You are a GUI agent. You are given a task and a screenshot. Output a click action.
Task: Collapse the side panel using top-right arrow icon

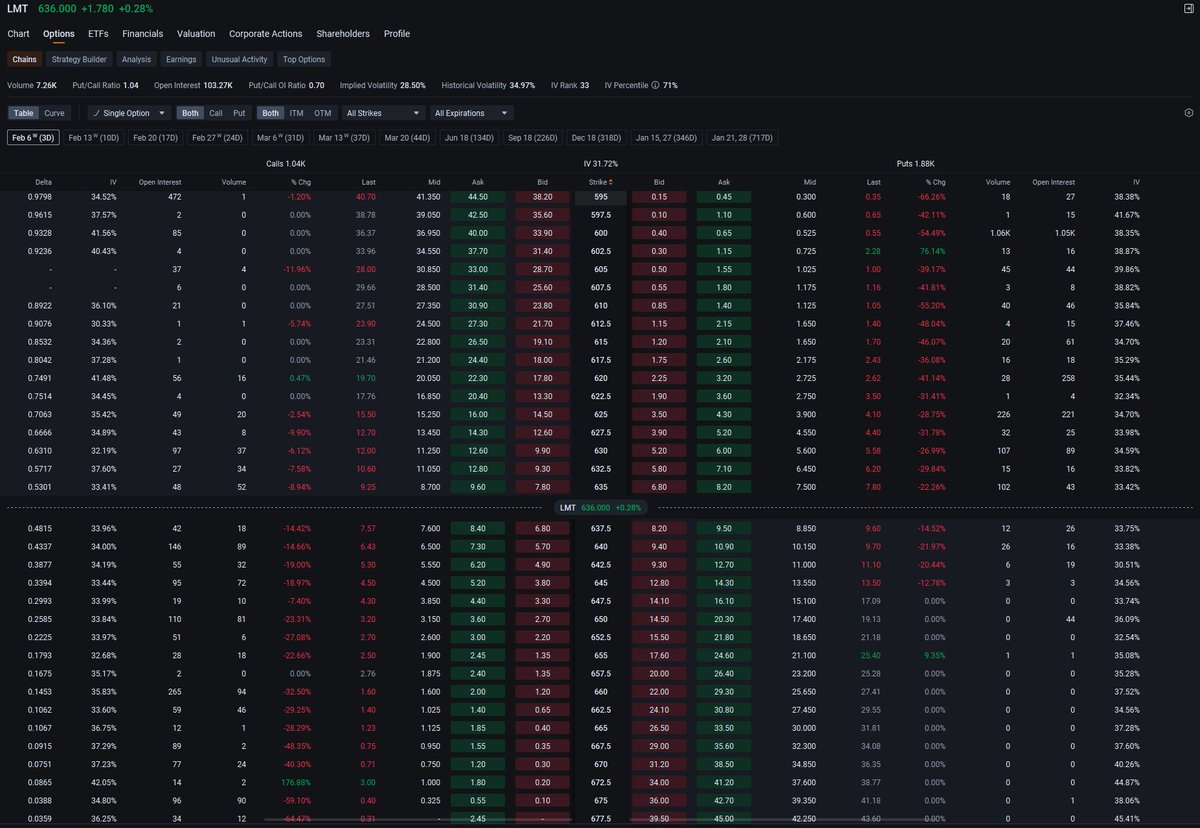pos(1187,8)
